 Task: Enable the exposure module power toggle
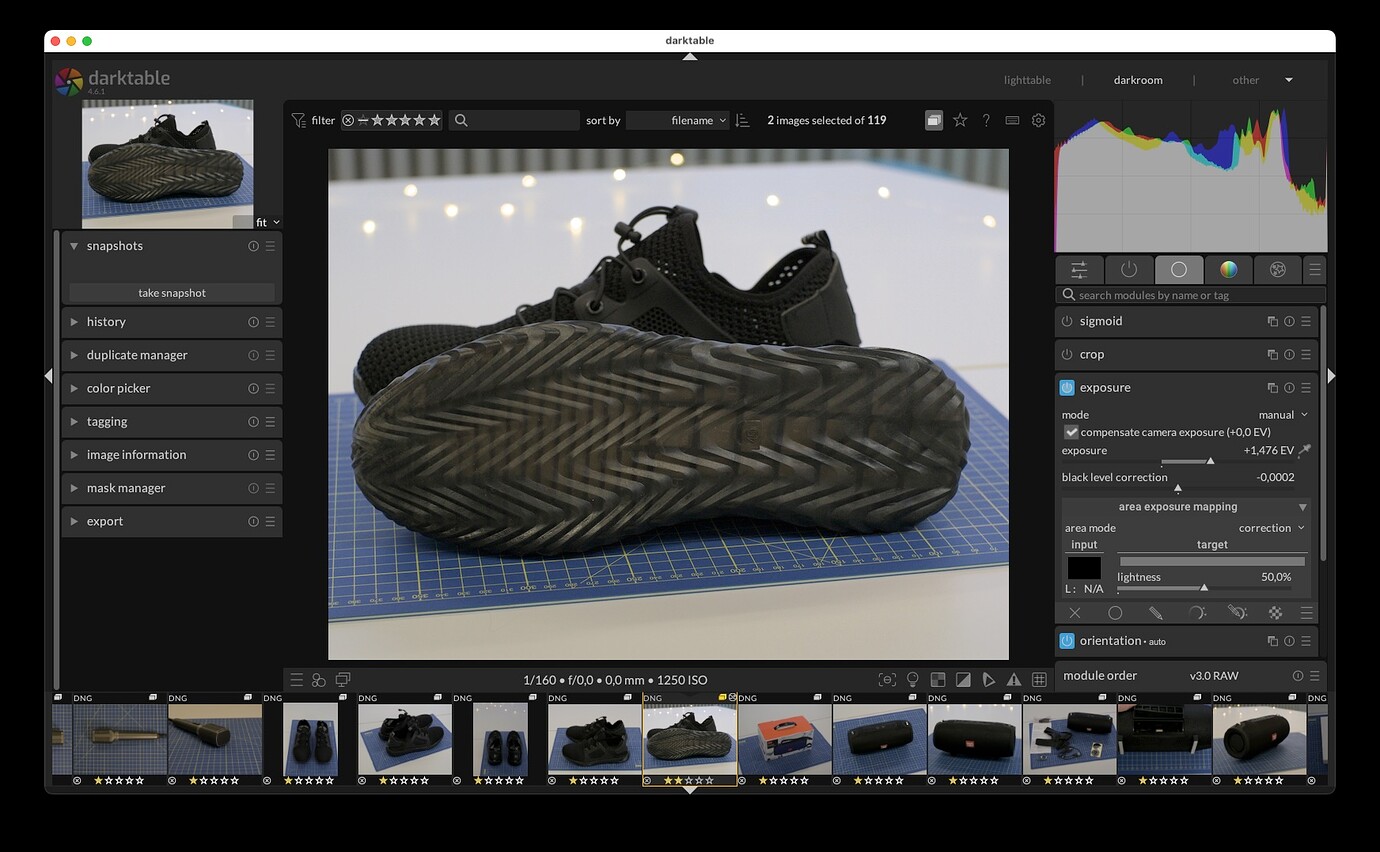tap(1067, 387)
